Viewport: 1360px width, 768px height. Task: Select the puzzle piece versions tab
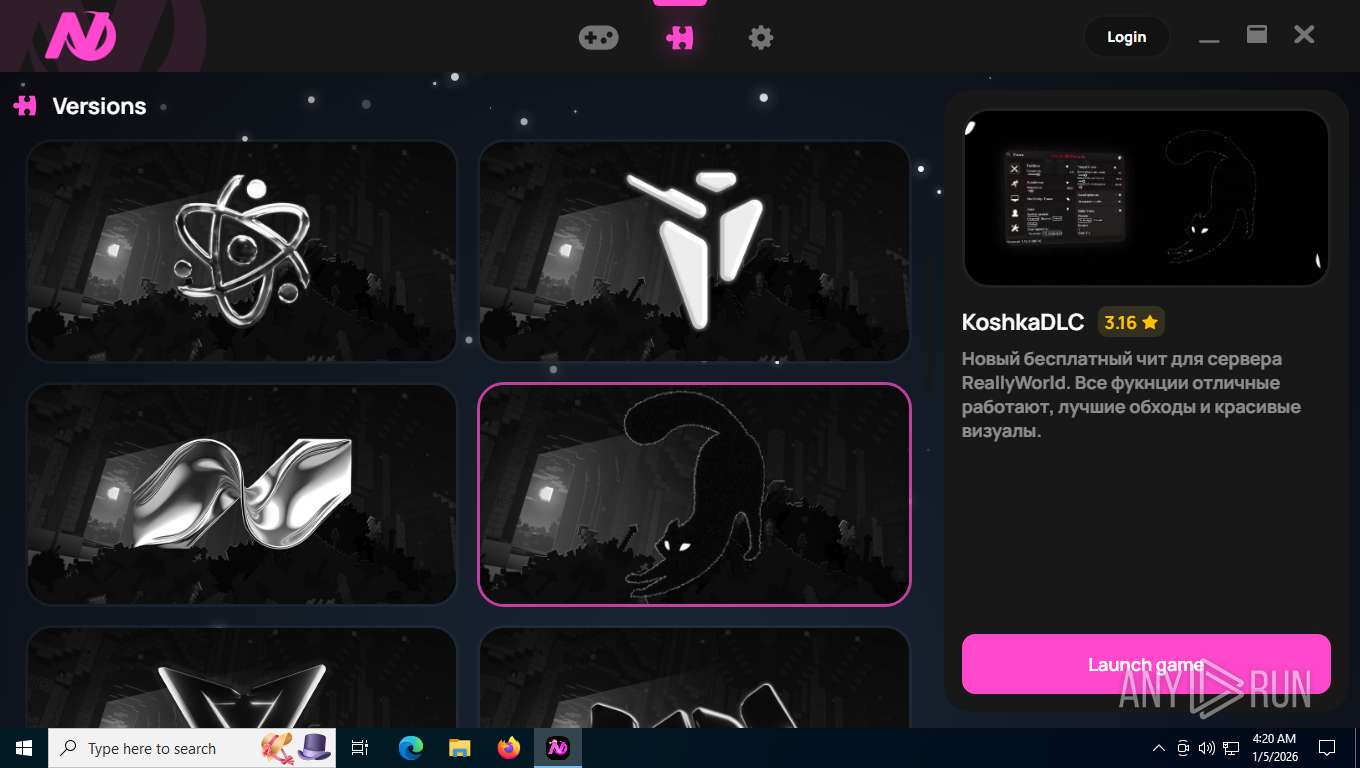[x=680, y=37]
